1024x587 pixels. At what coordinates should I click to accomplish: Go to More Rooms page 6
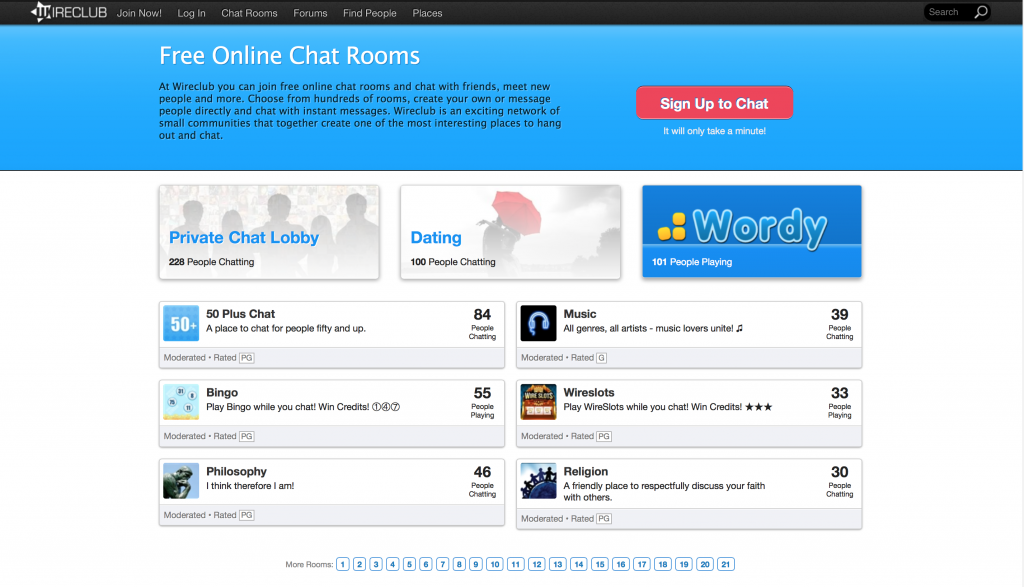[426, 564]
